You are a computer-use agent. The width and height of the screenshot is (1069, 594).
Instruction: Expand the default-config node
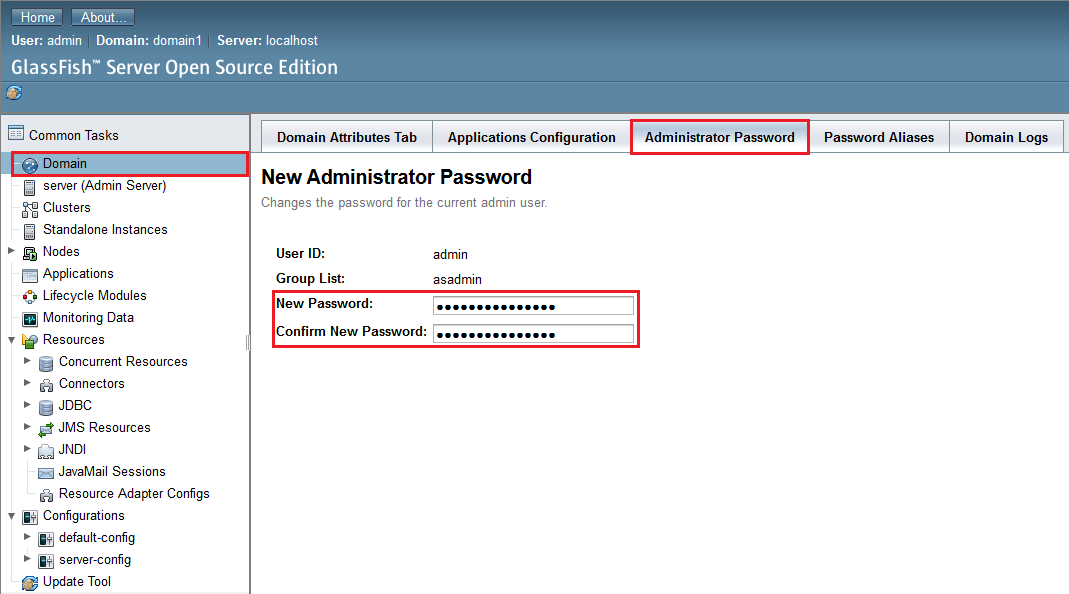27,537
